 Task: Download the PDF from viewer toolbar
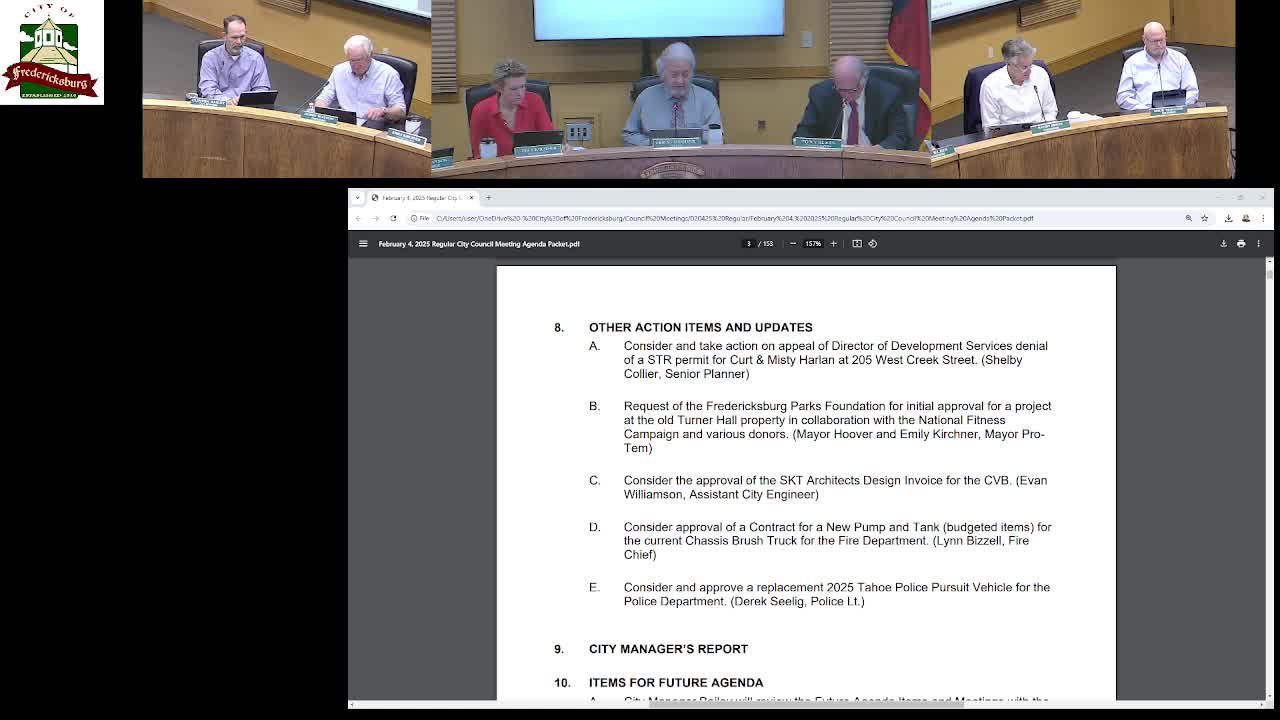pos(1223,244)
